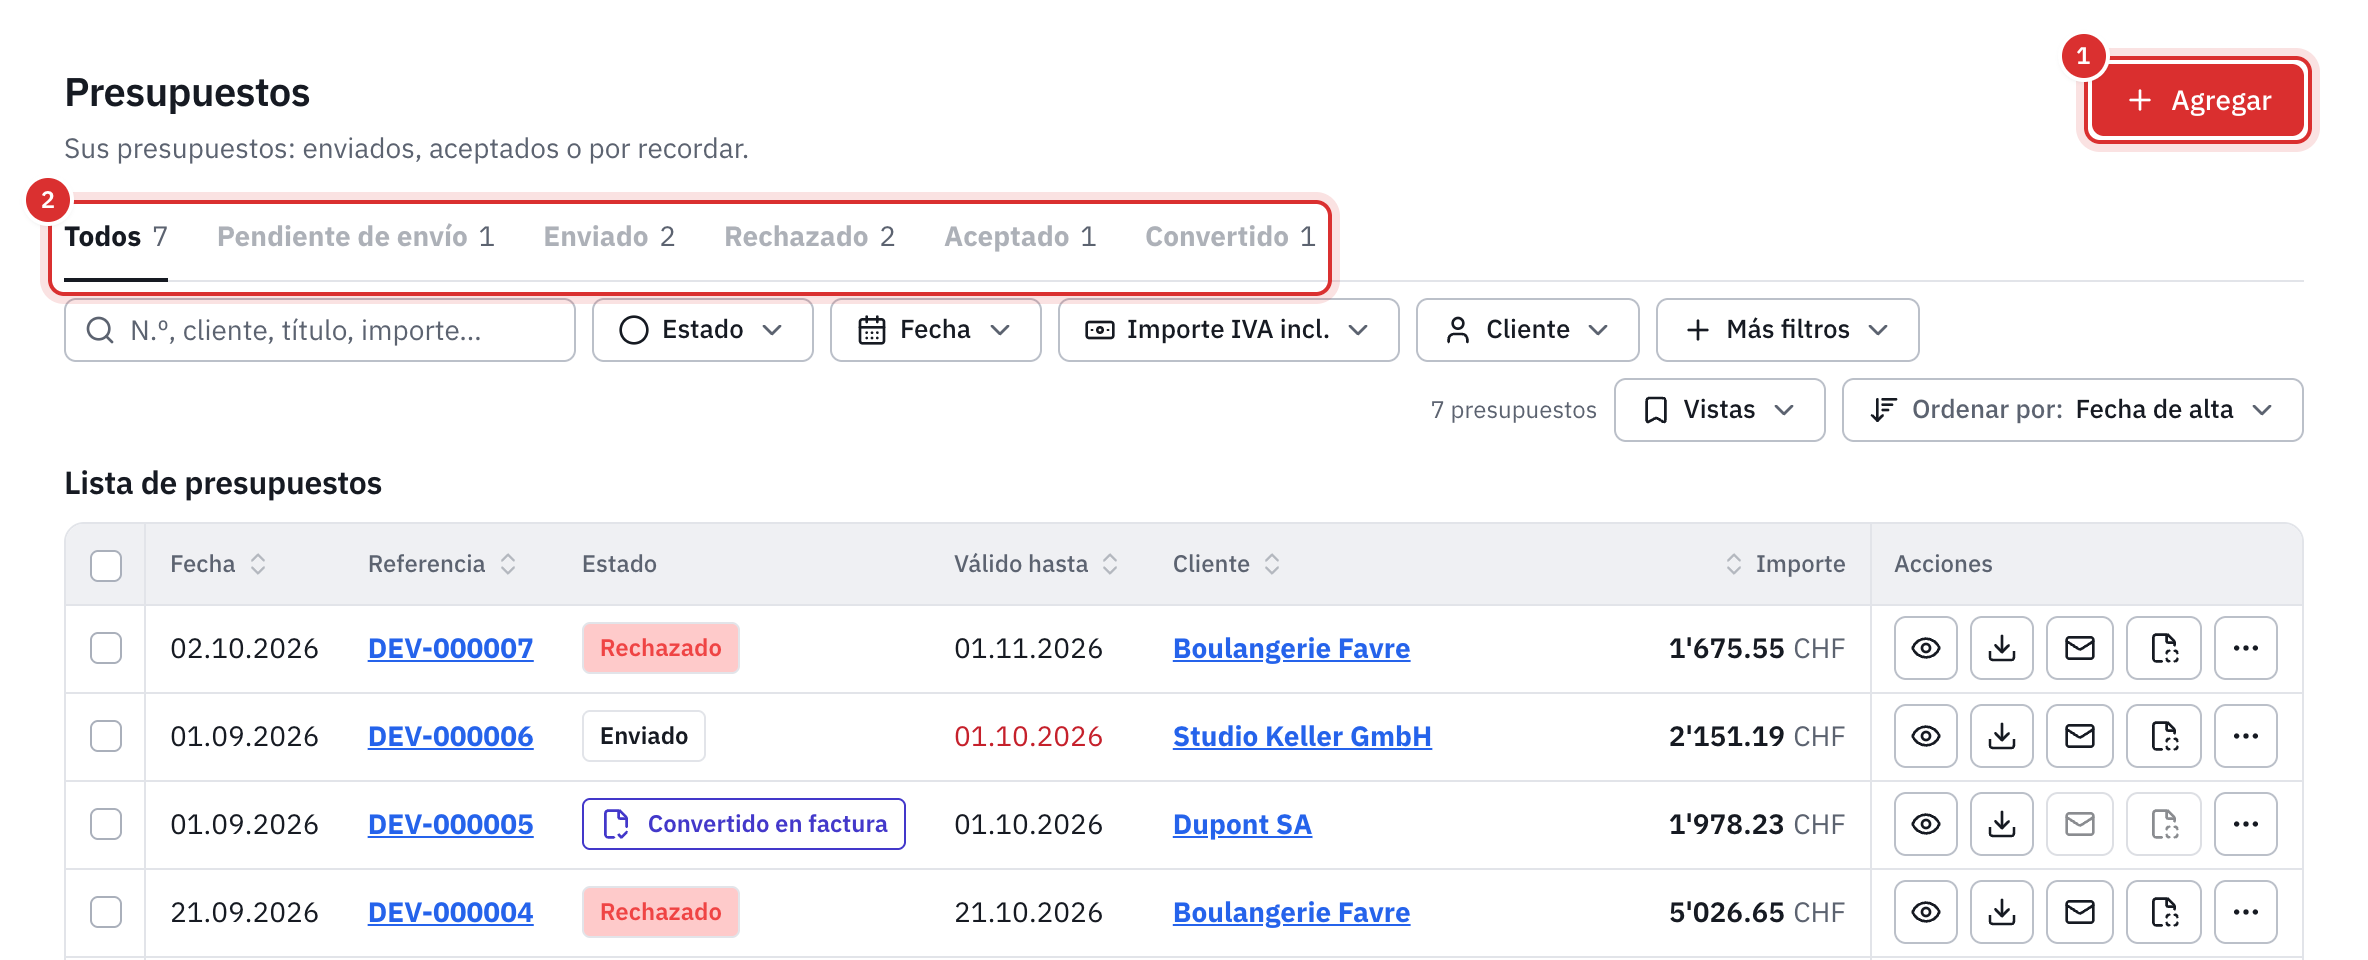Open the Cliente filter dropdown
Viewport: 2368px width, 960px height.
(x=1527, y=330)
